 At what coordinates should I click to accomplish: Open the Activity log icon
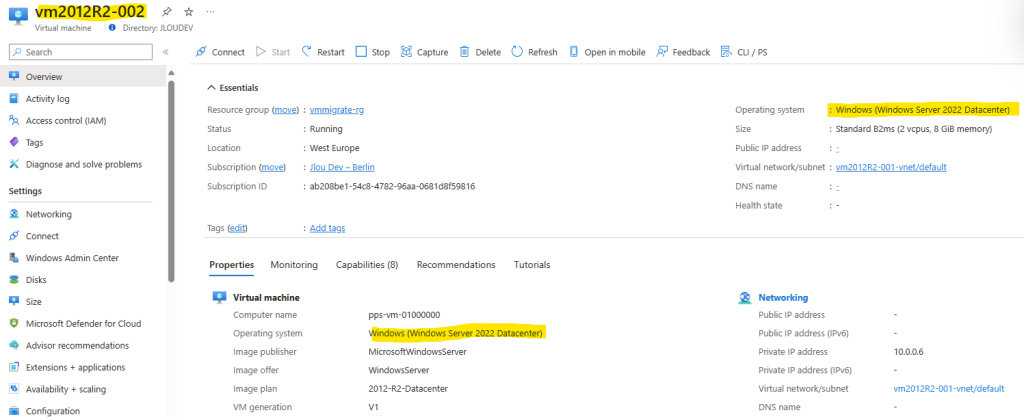pyautogui.click(x=14, y=99)
